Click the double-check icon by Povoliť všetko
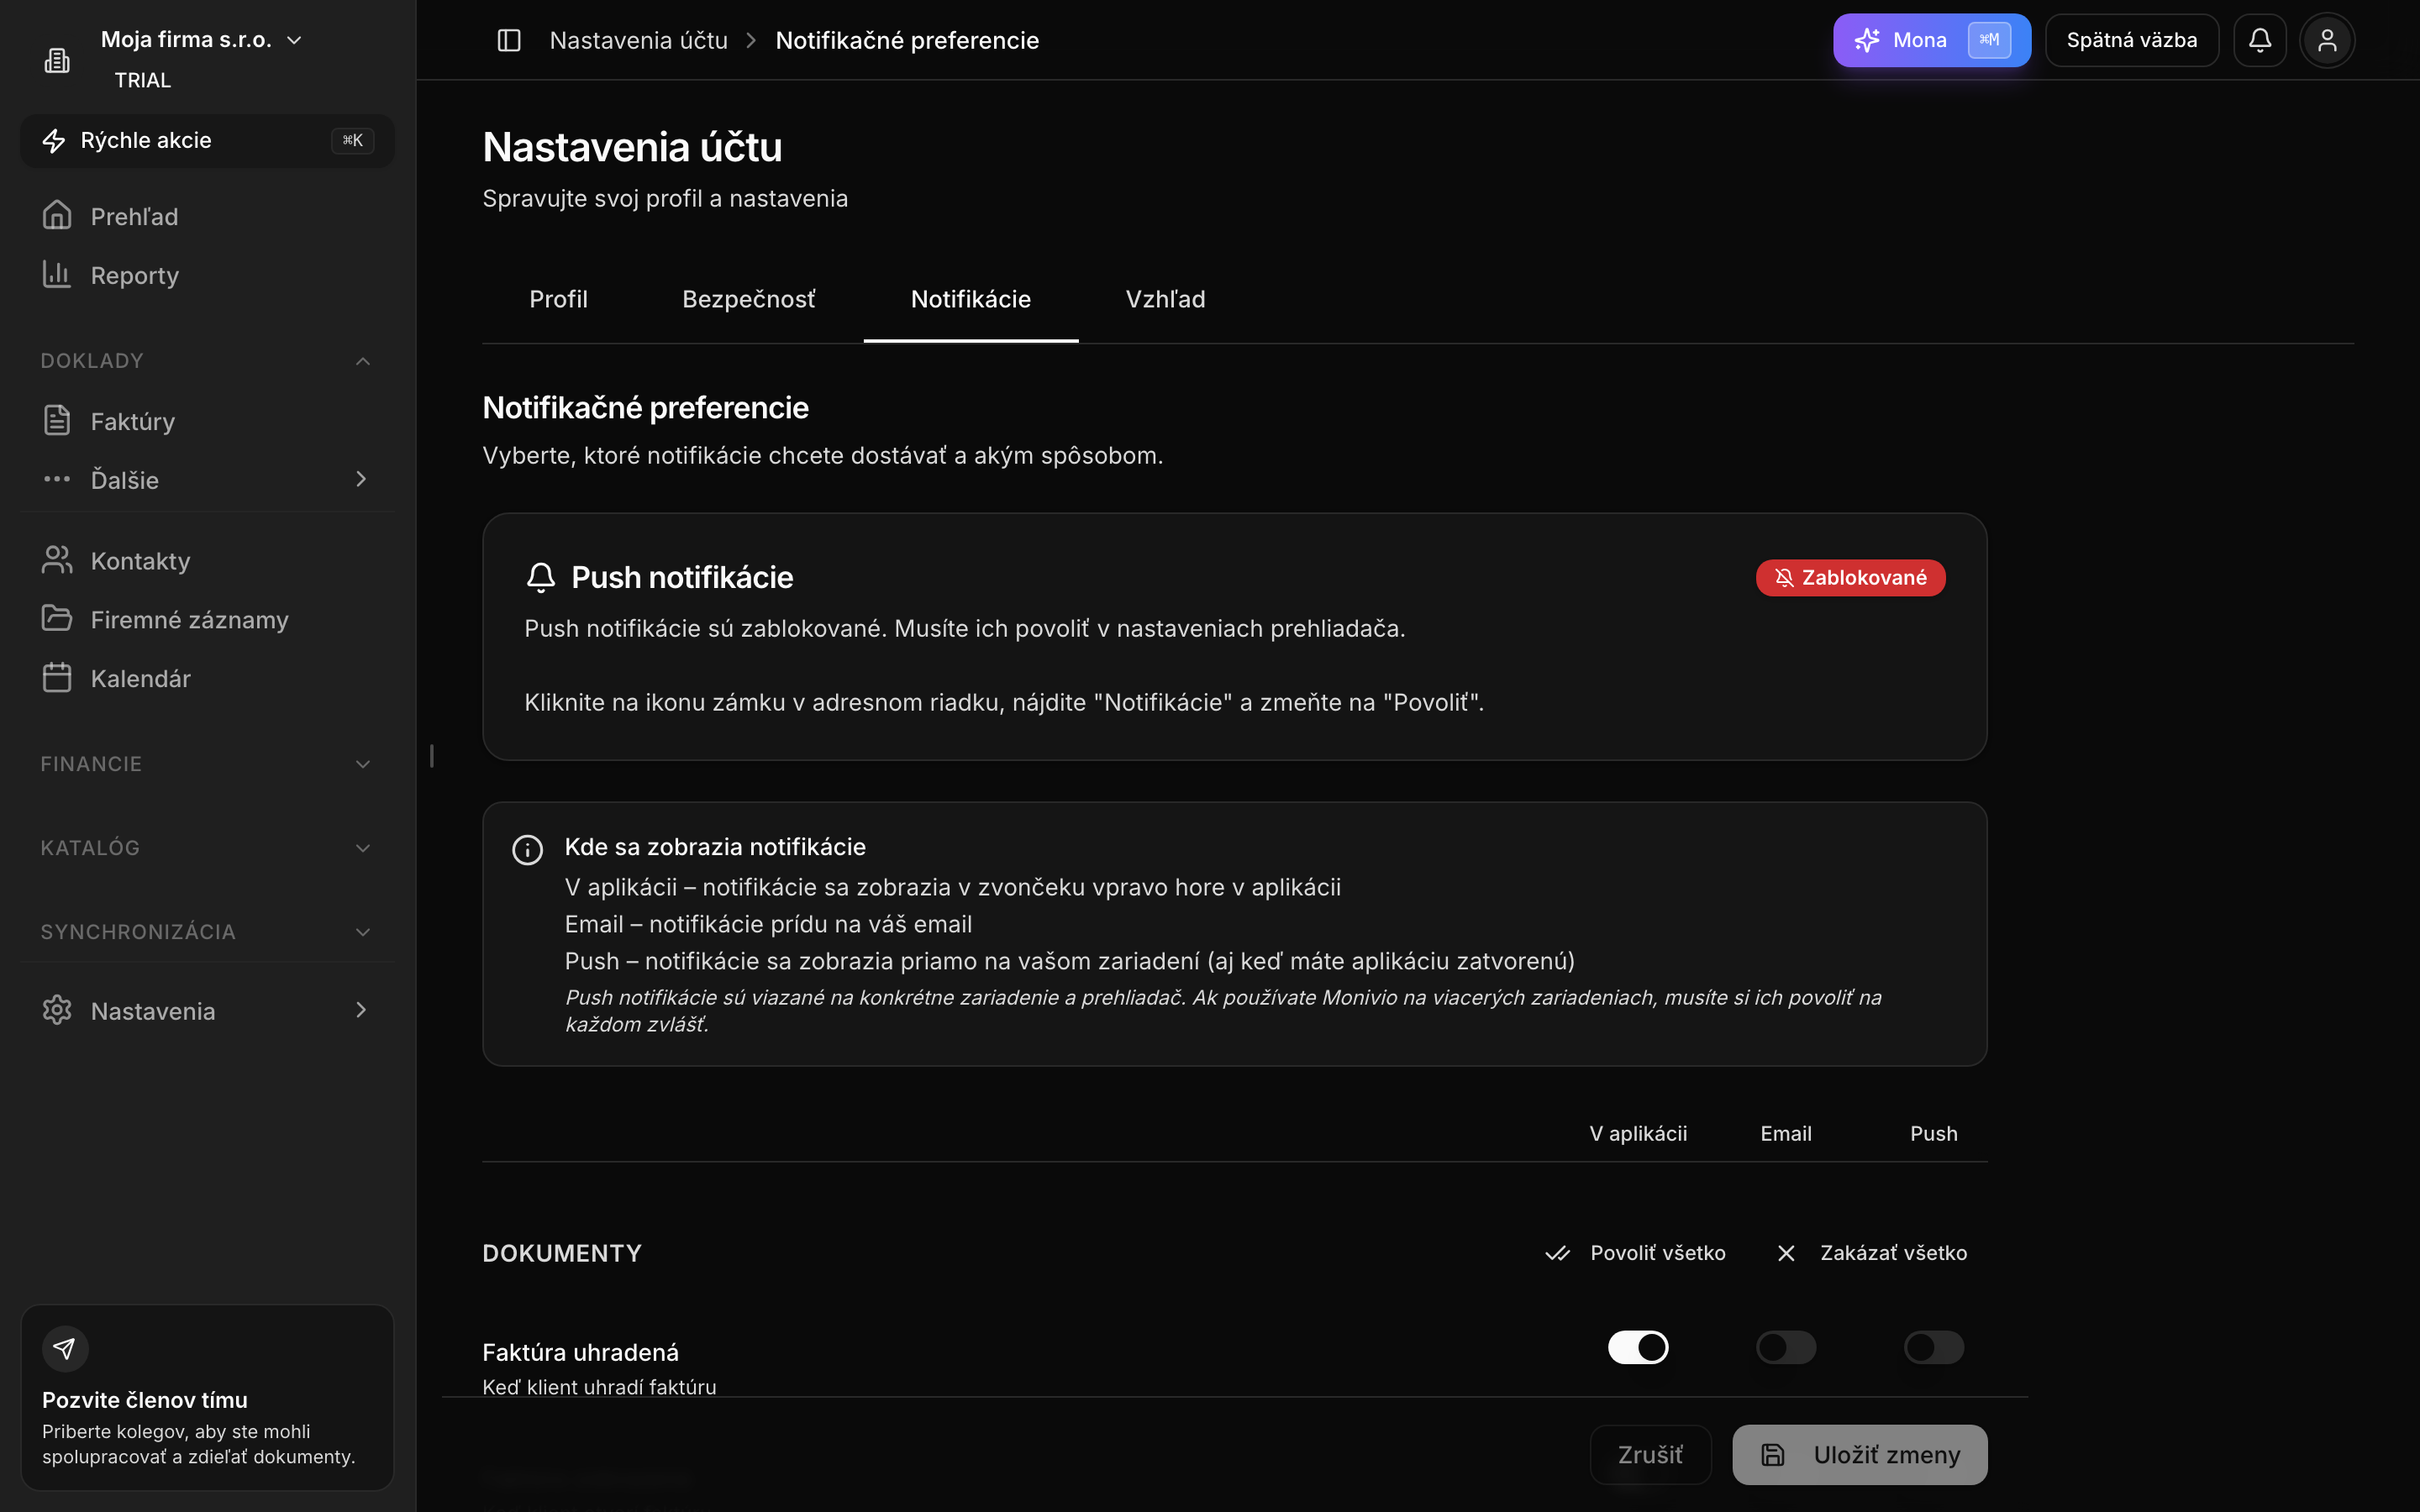This screenshot has height=1512, width=2420. (1558, 1253)
